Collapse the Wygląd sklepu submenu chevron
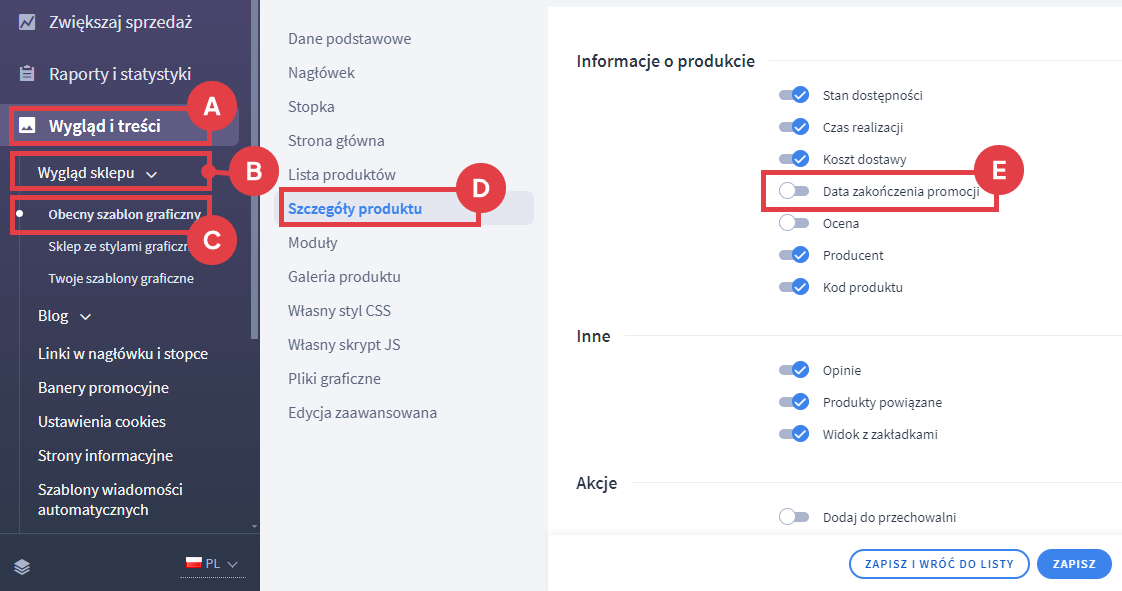This screenshot has height=591, width=1122. (x=151, y=174)
